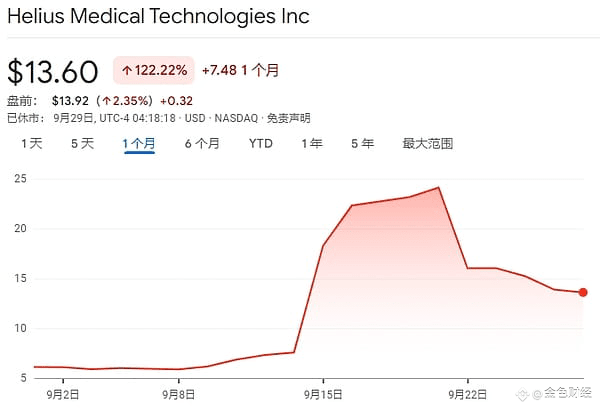Switch to the 5天 range tab
This screenshot has width=600, height=411.
82,144
